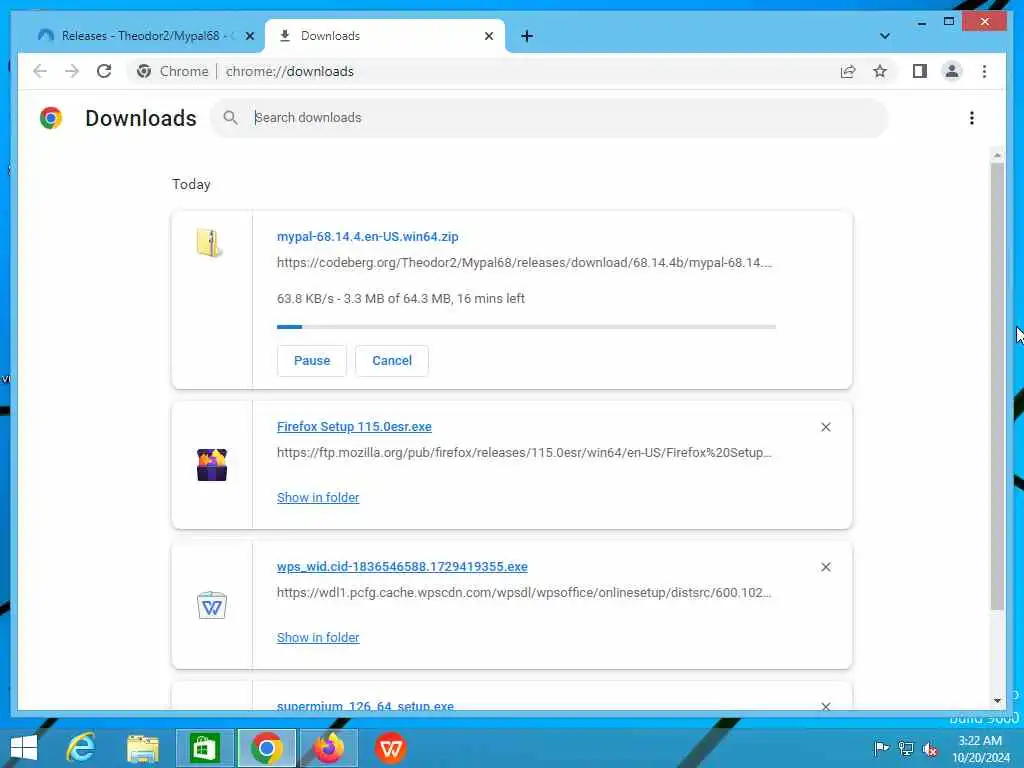Reload the downloads page

[104, 71]
